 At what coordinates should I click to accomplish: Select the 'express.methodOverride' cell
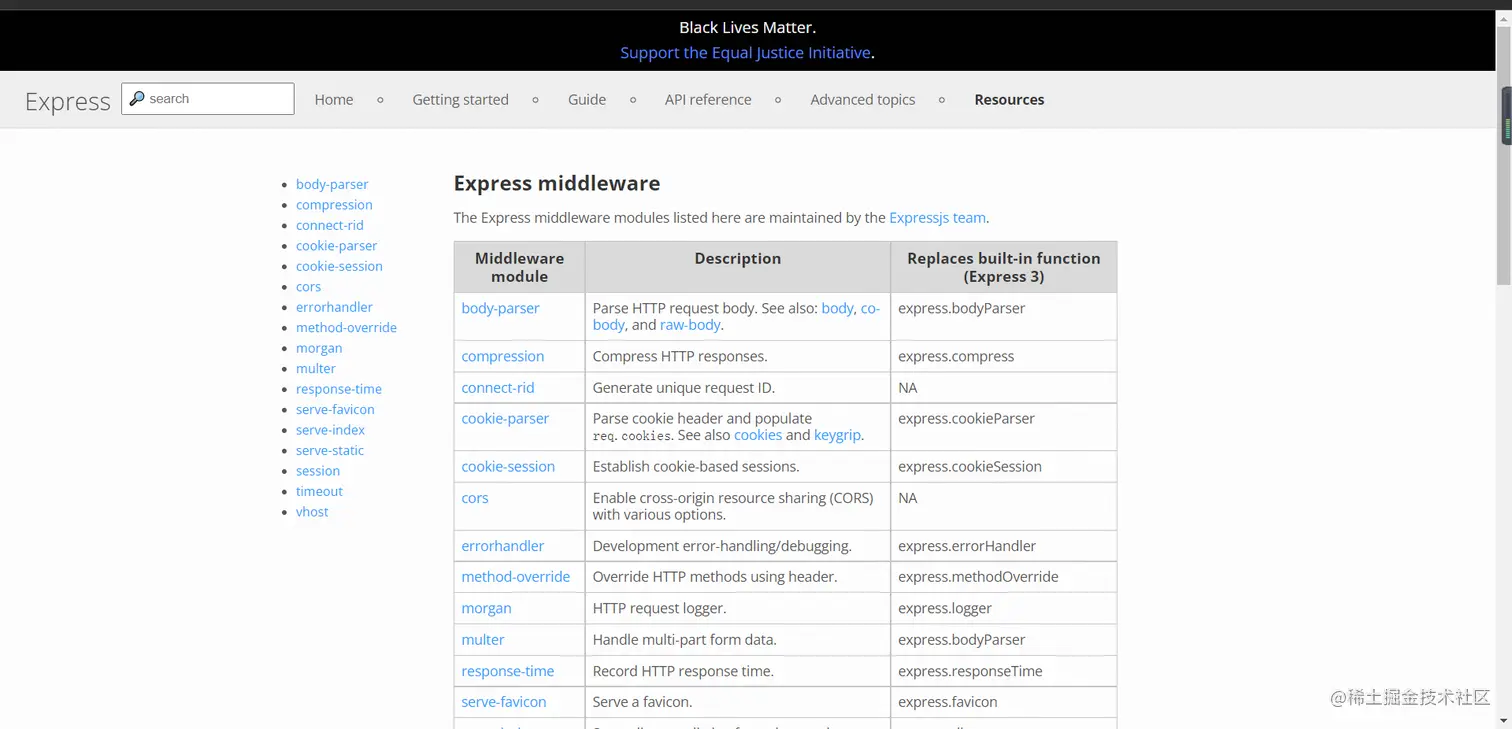(1004, 576)
